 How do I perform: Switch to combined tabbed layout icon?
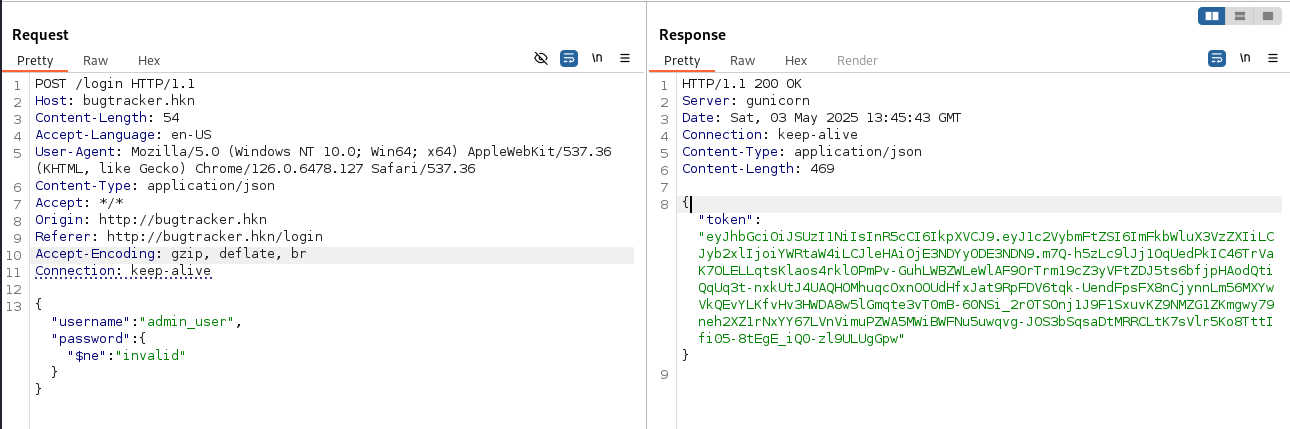click(1267, 16)
